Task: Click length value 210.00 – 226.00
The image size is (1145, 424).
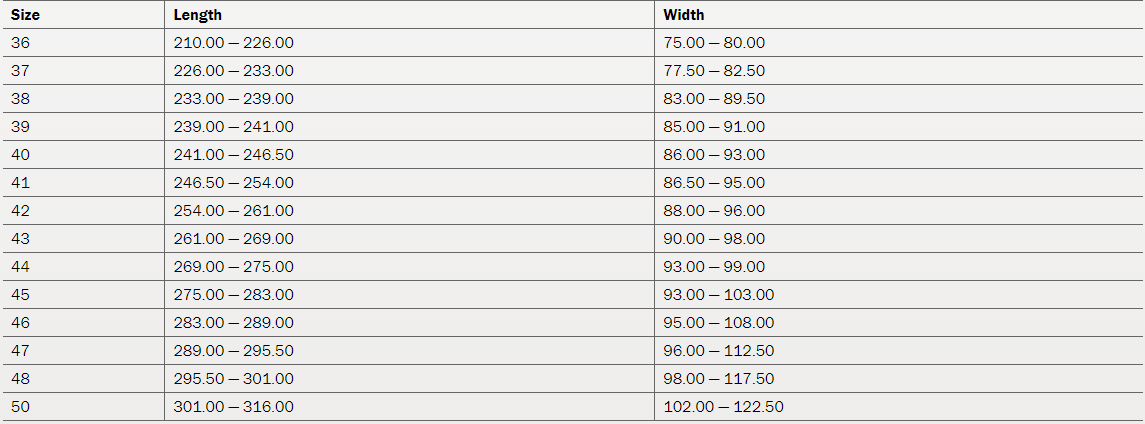Action: pyautogui.click(x=234, y=43)
